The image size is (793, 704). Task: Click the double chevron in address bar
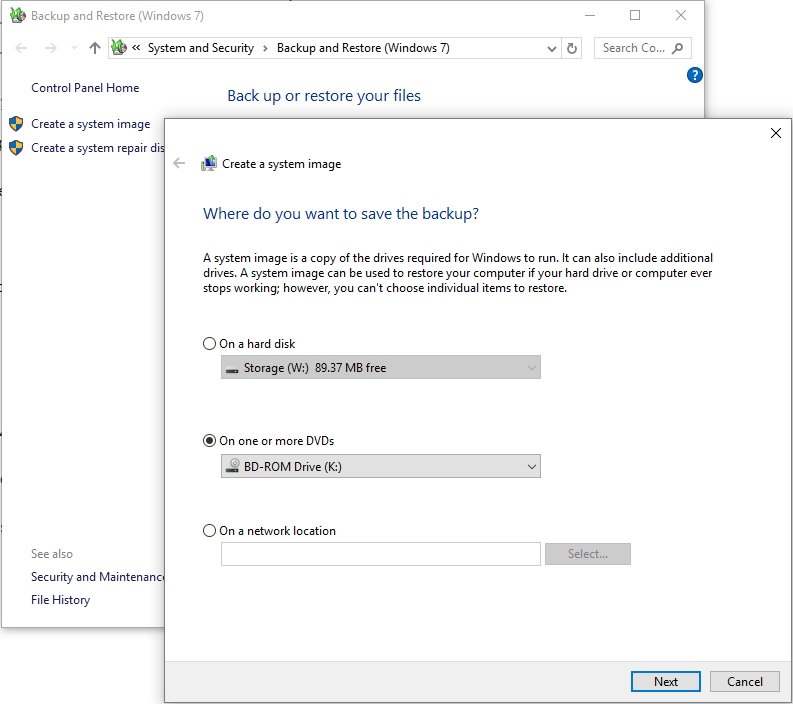click(136, 48)
